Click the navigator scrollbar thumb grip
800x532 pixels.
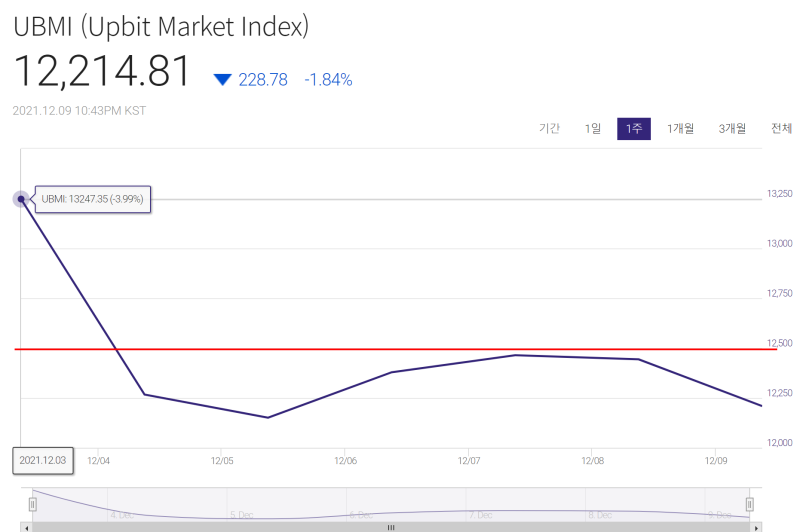click(391, 527)
